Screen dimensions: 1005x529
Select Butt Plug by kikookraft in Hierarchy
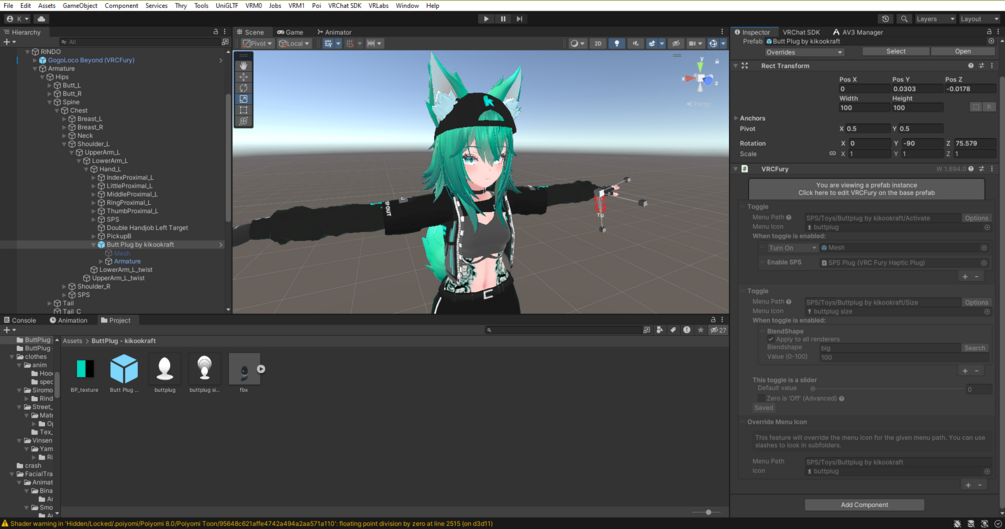coord(140,245)
